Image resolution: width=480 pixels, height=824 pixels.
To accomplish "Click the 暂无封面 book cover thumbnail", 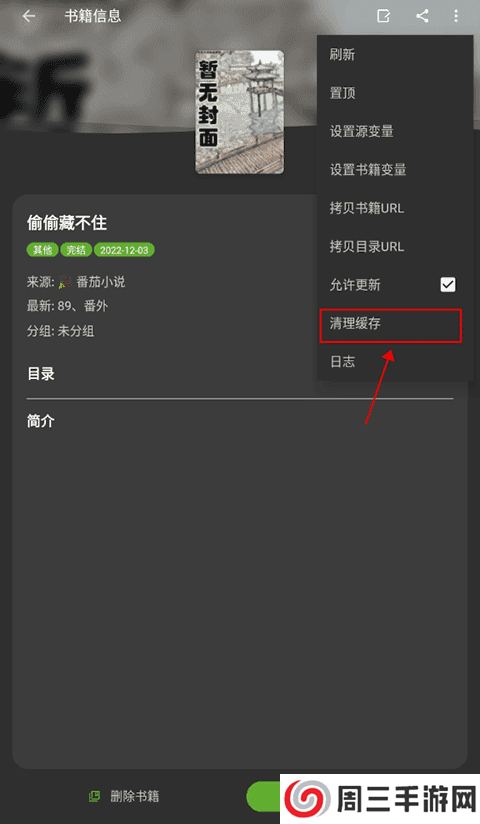I will [x=240, y=112].
